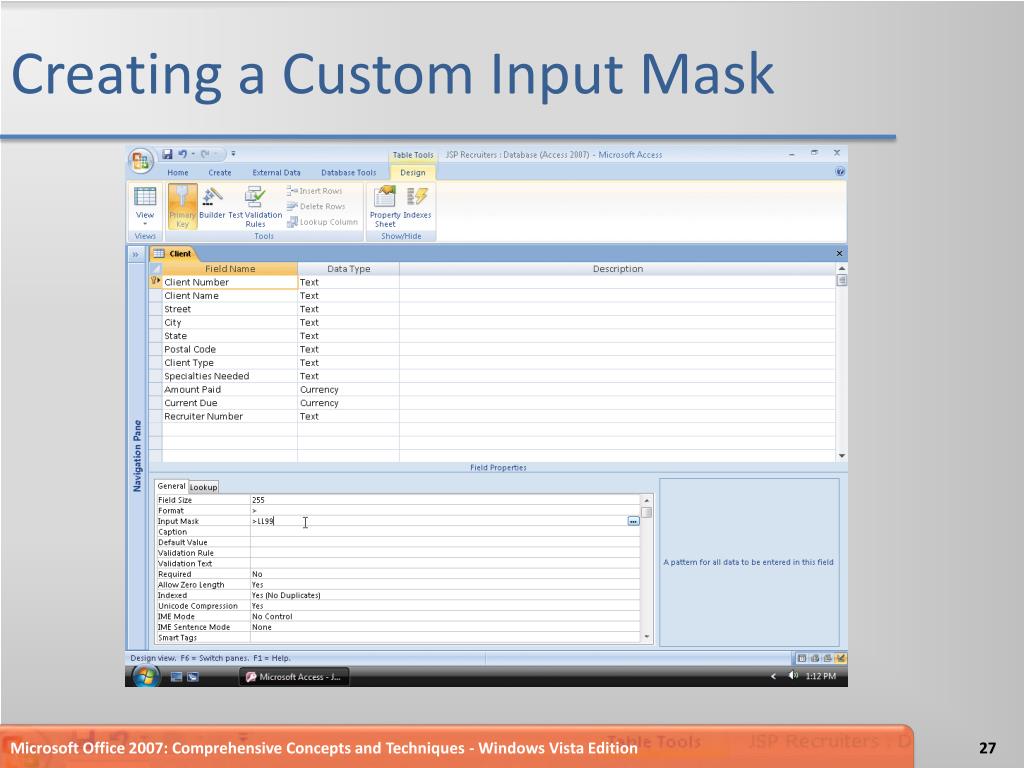Open the External Data tab
This screenshot has width=1024, height=768.
[276, 172]
